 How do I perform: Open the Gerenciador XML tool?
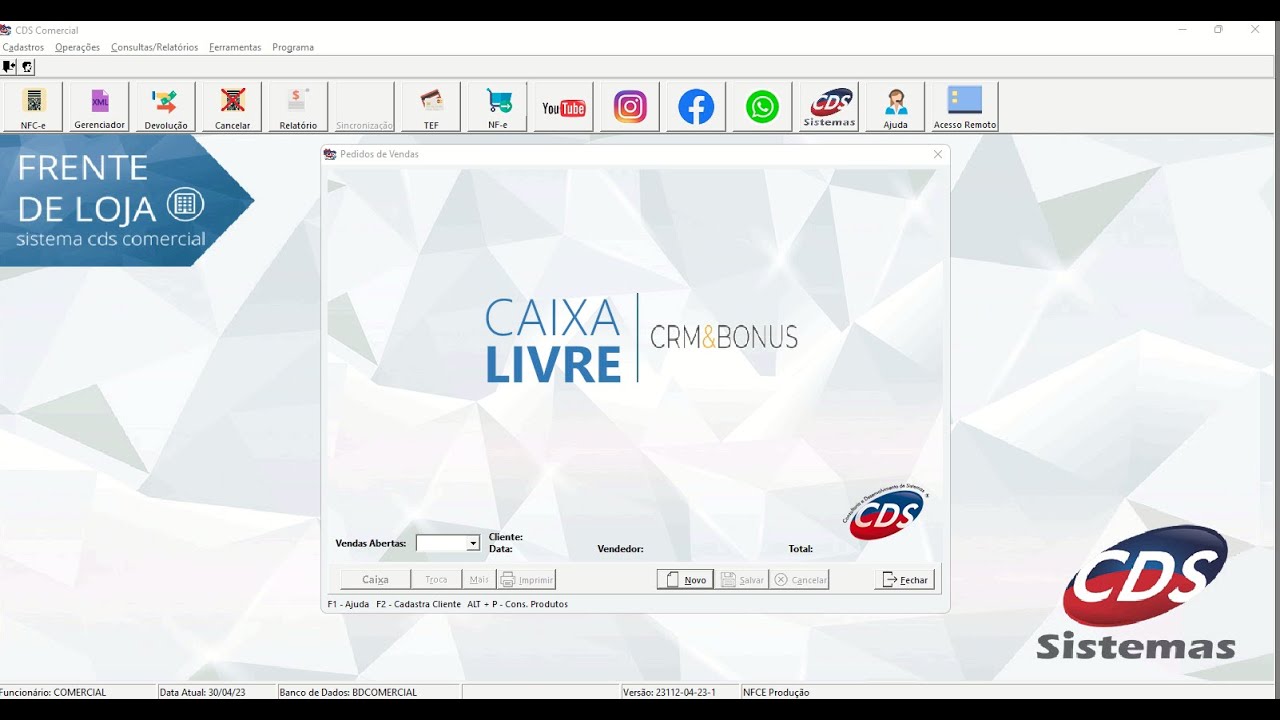99,107
